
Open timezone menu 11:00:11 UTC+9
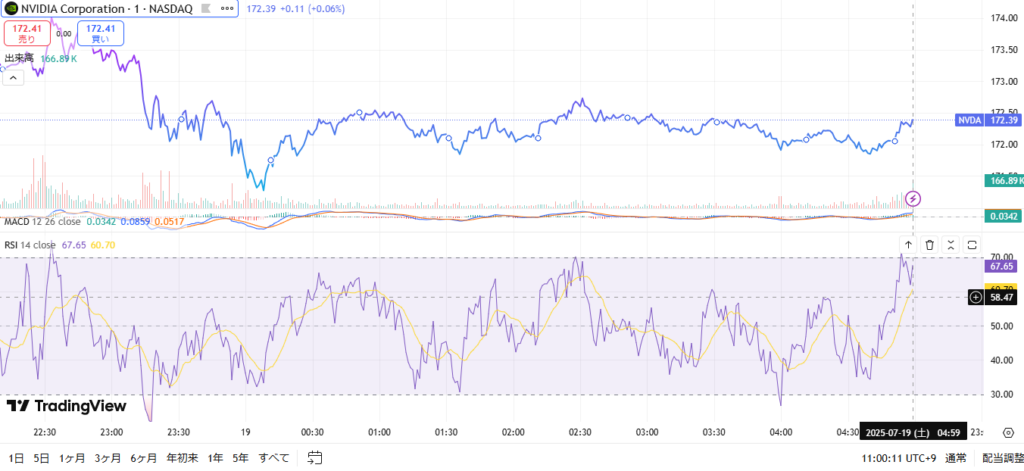tap(899, 458)
